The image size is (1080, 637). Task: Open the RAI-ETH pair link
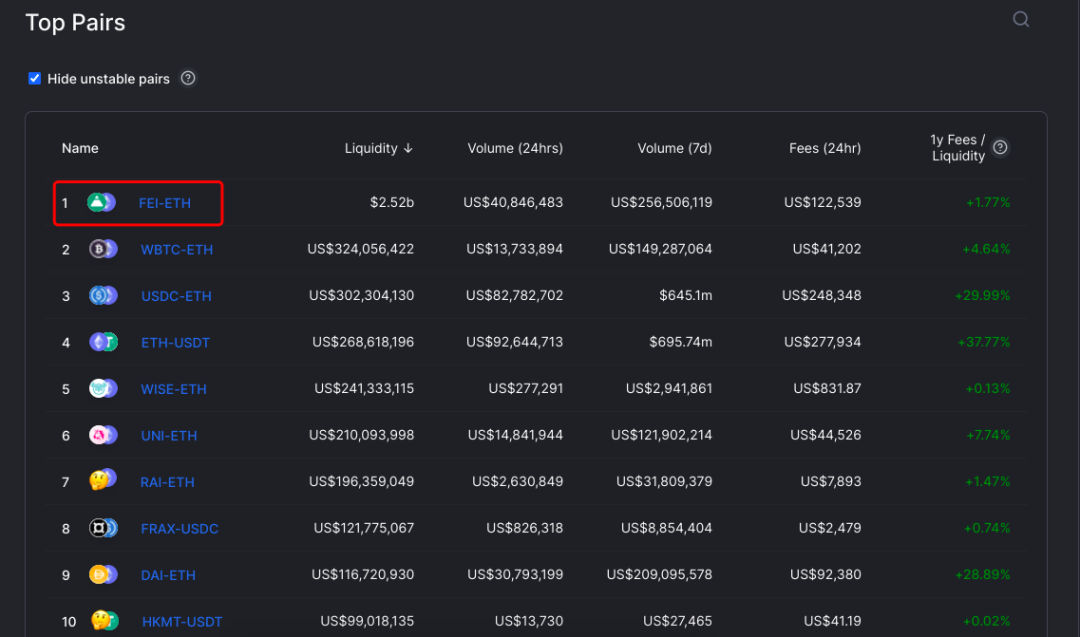(168, 482)
